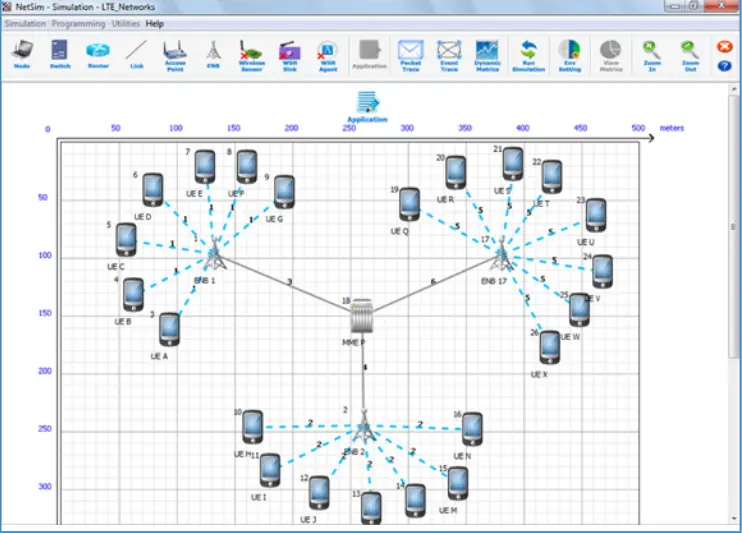Open the Help menu
Screen dimensions: 742x533
154,22
